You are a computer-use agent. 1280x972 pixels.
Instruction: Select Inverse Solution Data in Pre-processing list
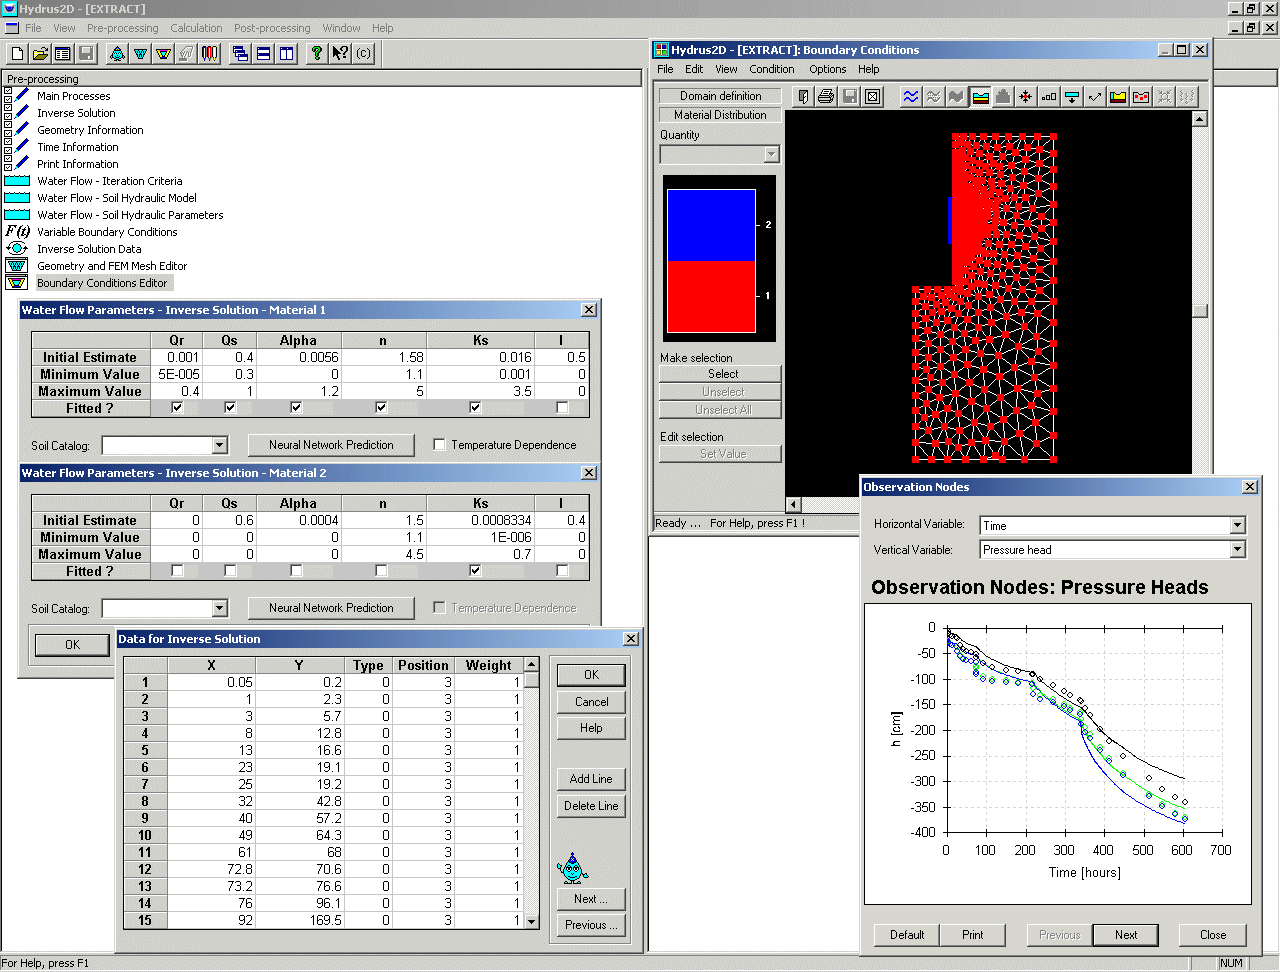click(x=89, y=249)
